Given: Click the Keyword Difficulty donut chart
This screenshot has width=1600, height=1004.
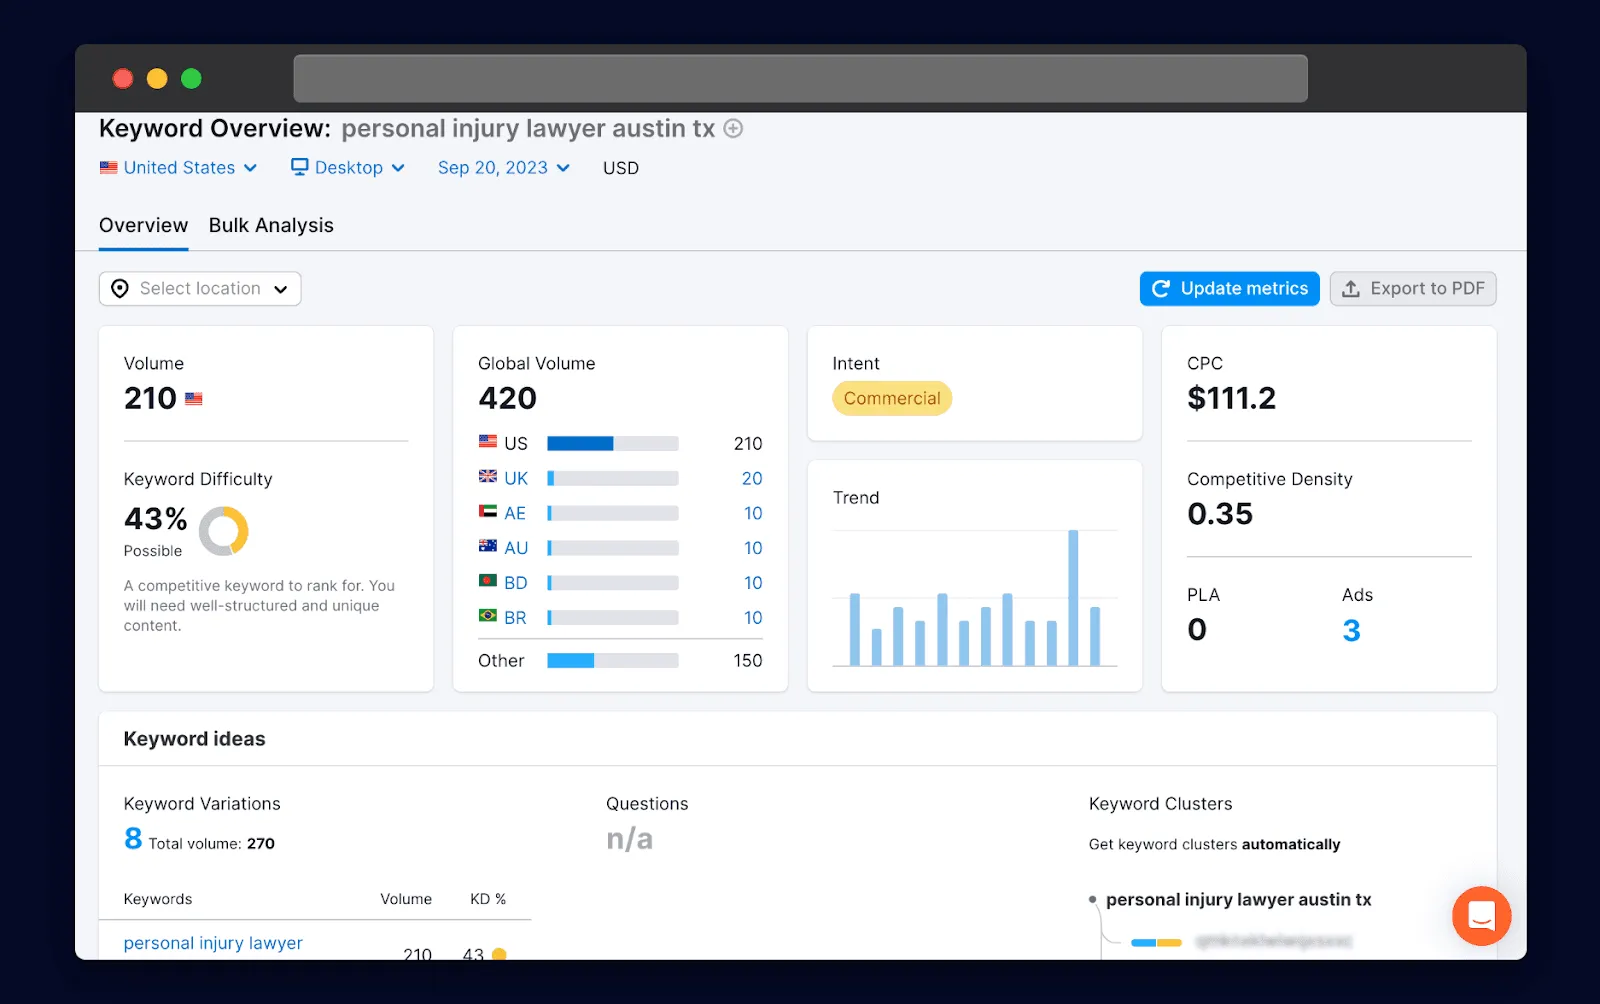Looking at the screenshot, I should point(225,531).
